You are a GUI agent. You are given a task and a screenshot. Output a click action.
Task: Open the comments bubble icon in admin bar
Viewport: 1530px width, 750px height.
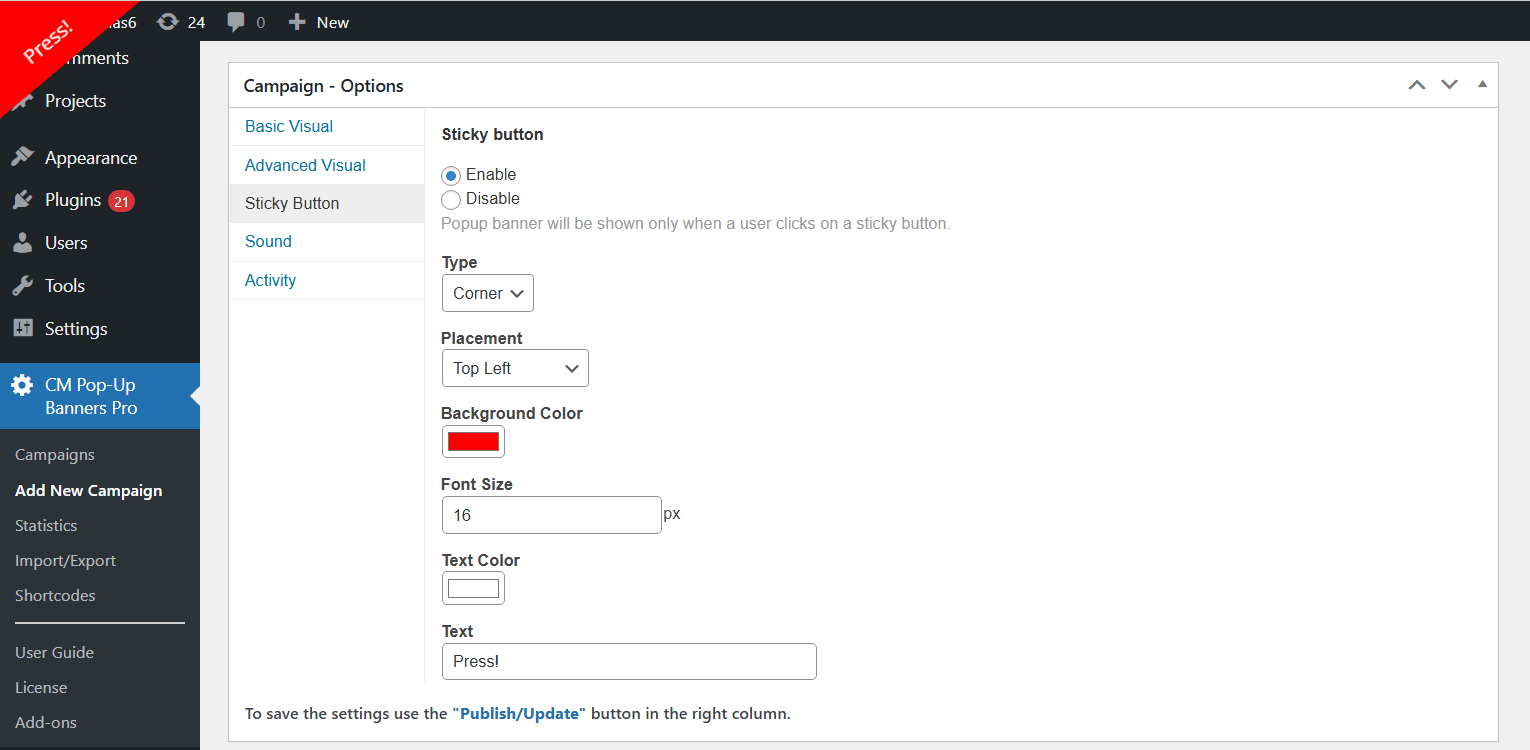[x=236, y=22]
